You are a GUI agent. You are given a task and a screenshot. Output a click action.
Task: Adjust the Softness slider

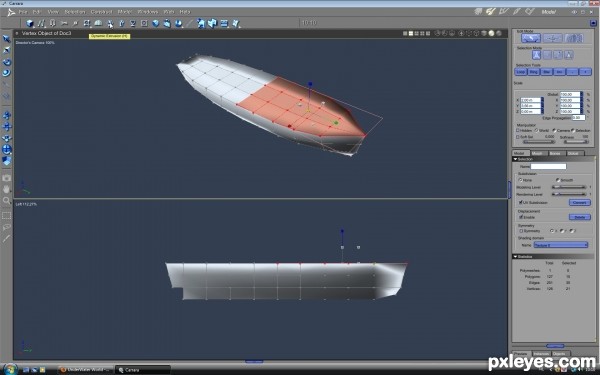point(576,142)
